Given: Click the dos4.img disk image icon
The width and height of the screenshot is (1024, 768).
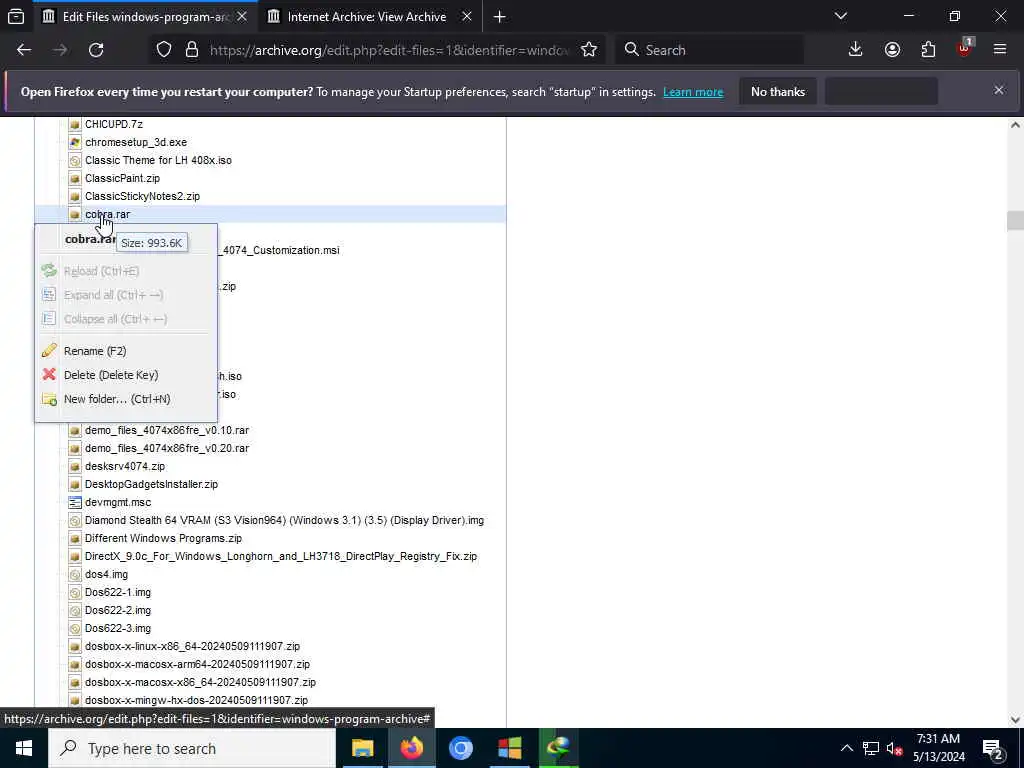Looking at the screenshot, I should tap(74, 575).
